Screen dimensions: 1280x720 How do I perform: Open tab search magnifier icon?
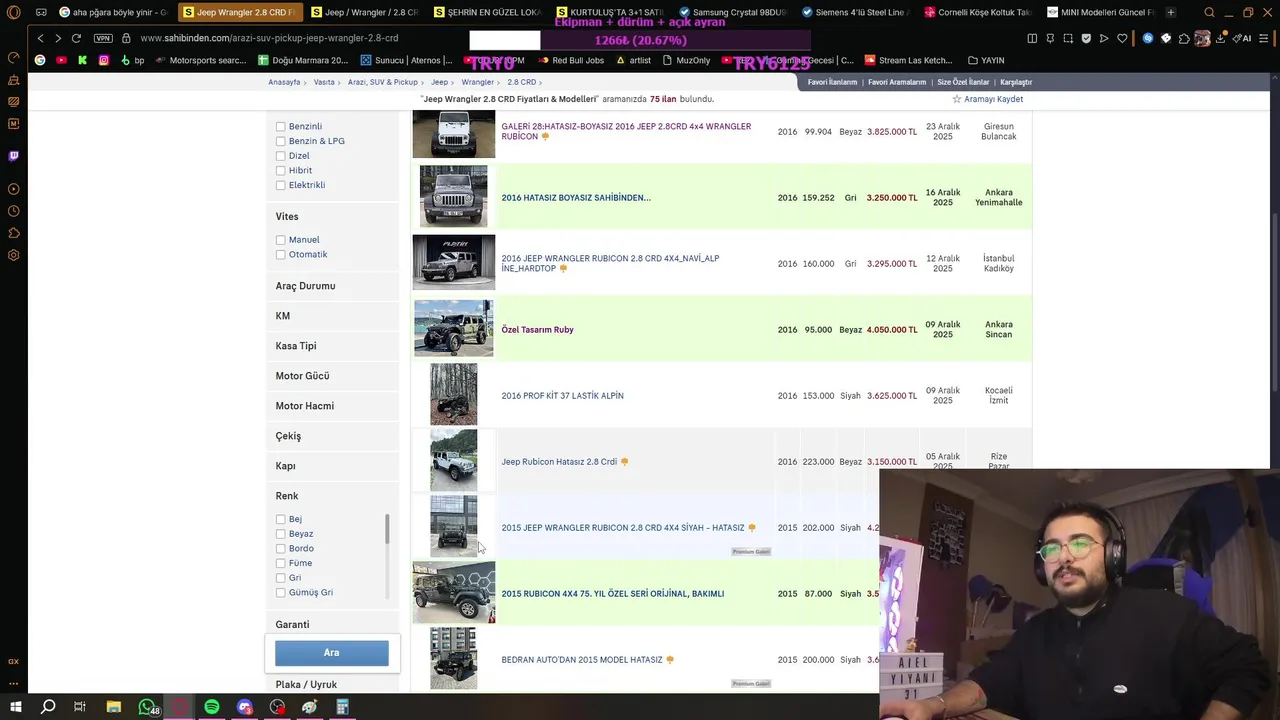point(1209,13)
